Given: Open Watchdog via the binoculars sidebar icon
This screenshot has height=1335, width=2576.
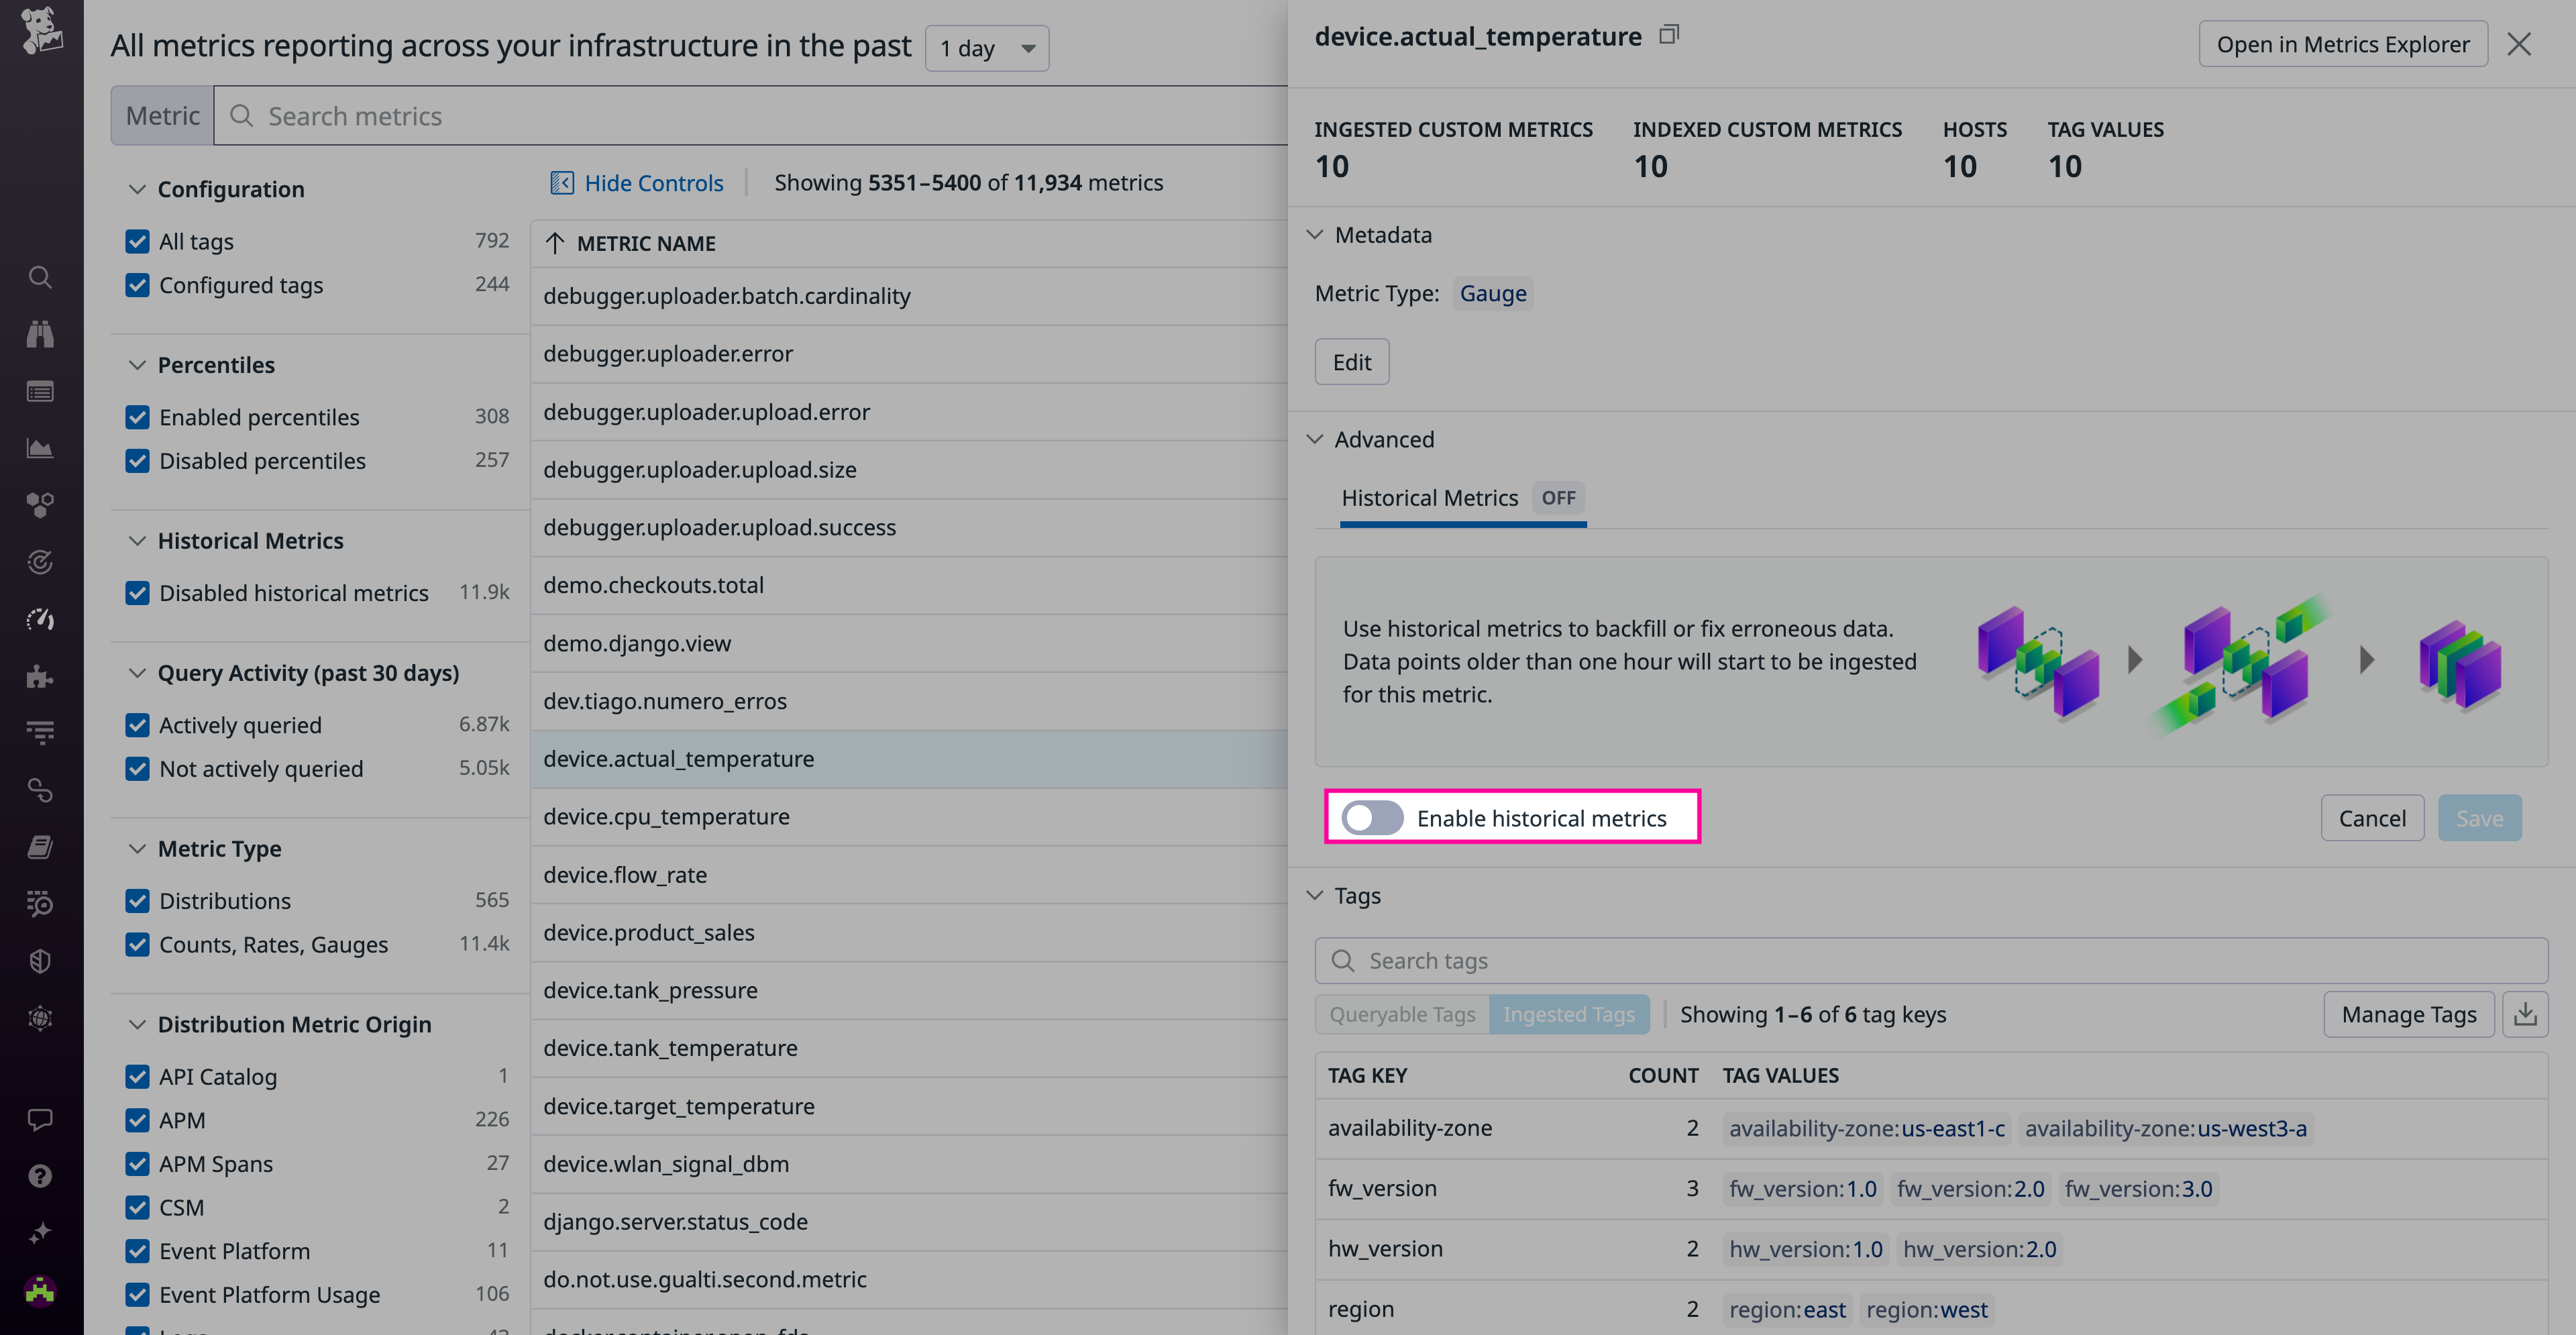Looking at the screenshot, I should click(x=40, y=333).
